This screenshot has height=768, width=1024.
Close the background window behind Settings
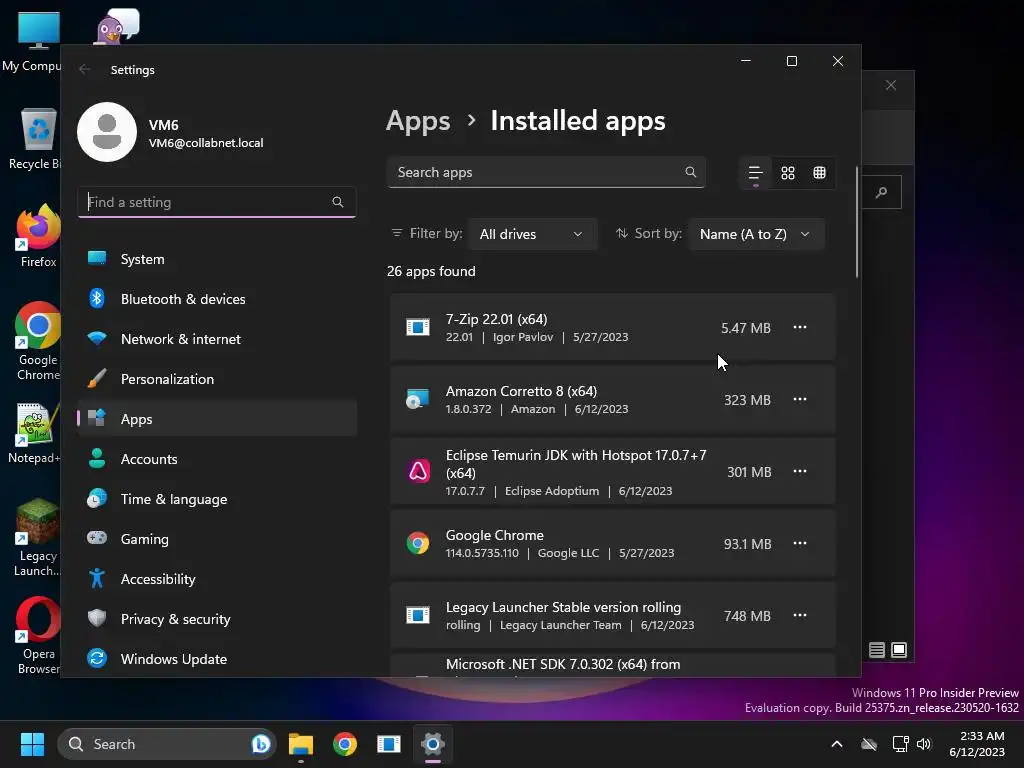891,86
